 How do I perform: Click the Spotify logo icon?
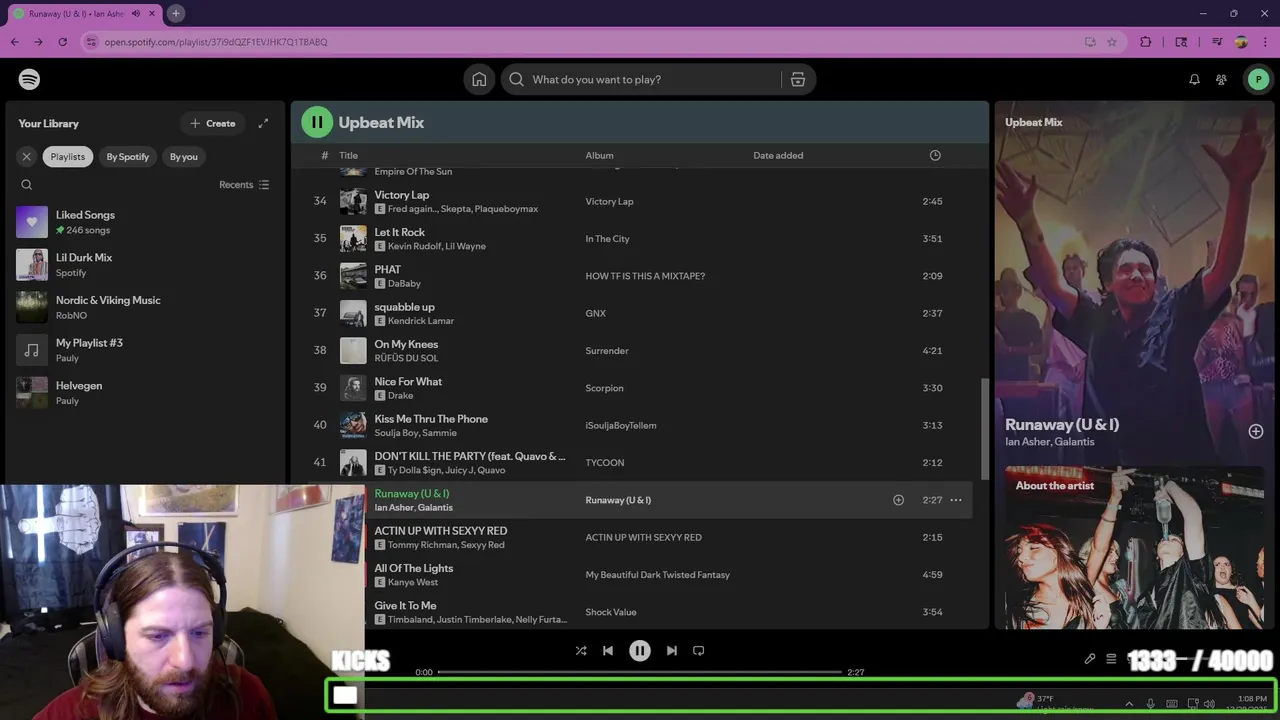29,79
